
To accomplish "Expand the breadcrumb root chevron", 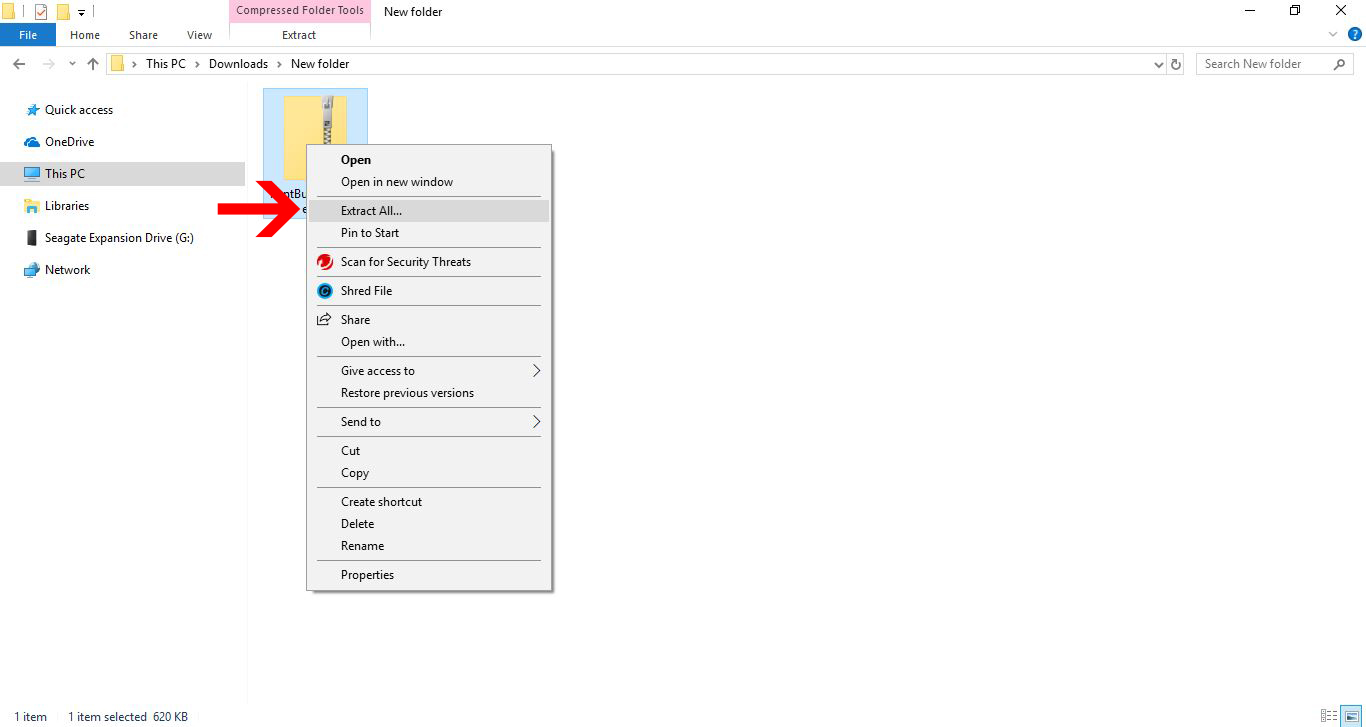I will click(x=134, y=64).
